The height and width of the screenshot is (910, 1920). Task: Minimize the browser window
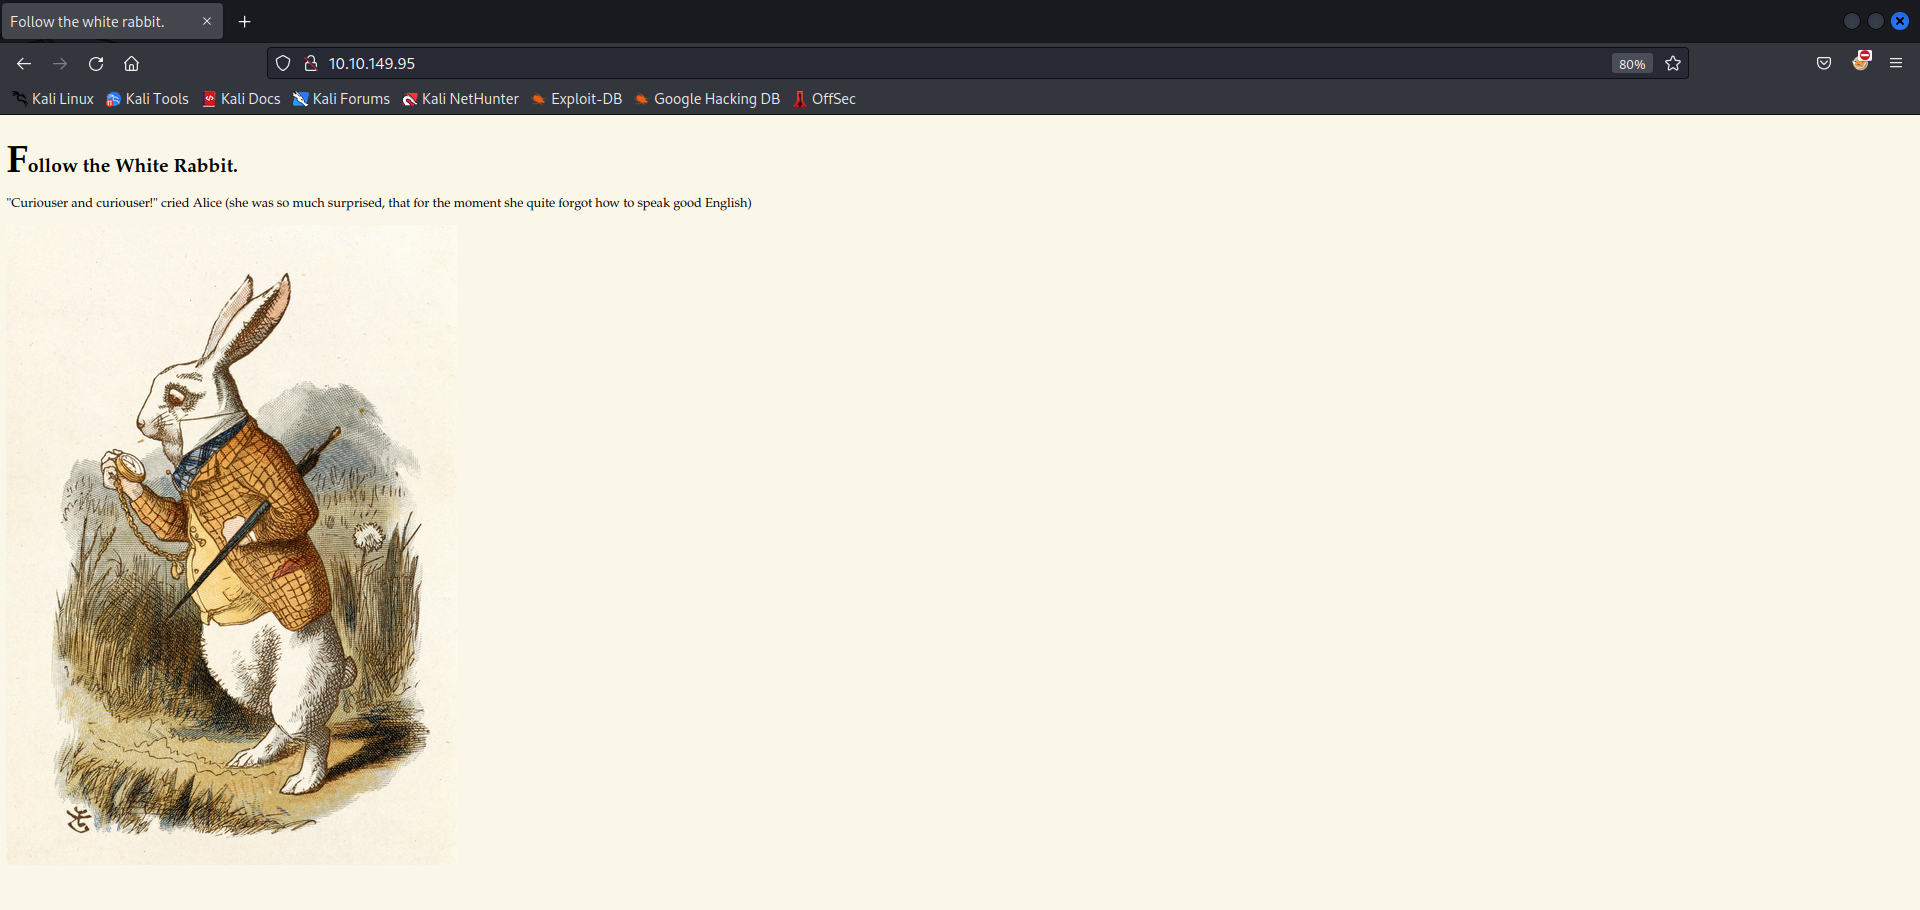1852,21
